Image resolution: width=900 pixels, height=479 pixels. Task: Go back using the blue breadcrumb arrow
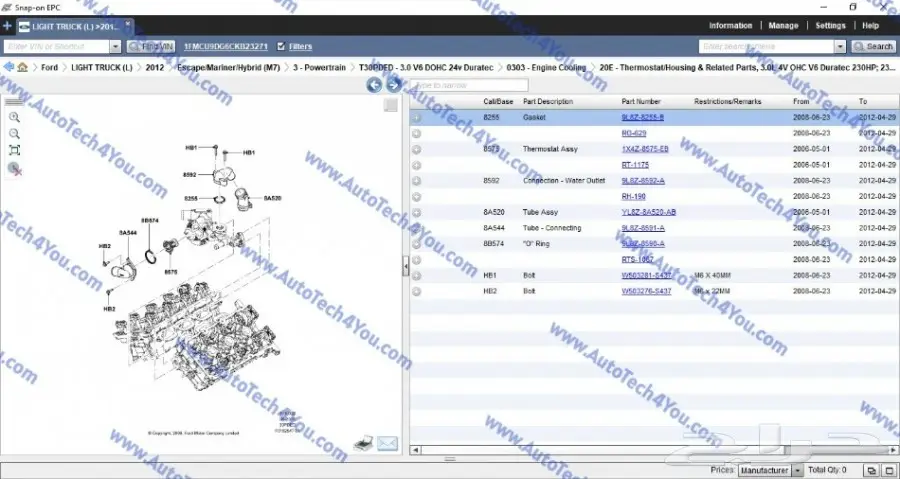[8, 67]
